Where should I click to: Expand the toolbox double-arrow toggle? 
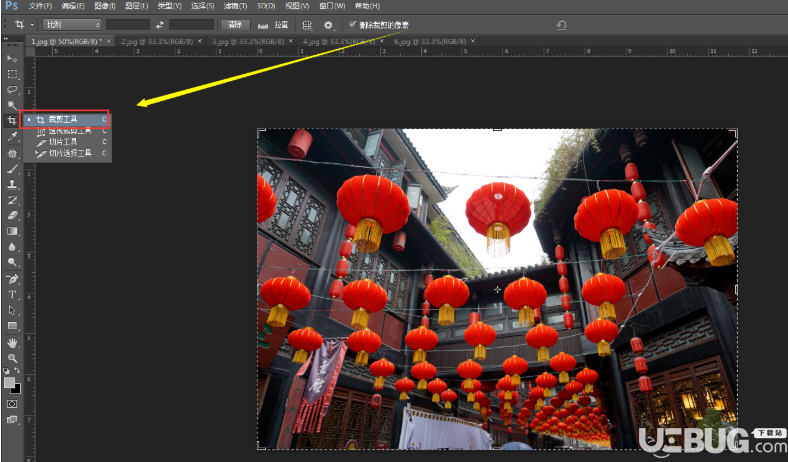click(6, 38)
